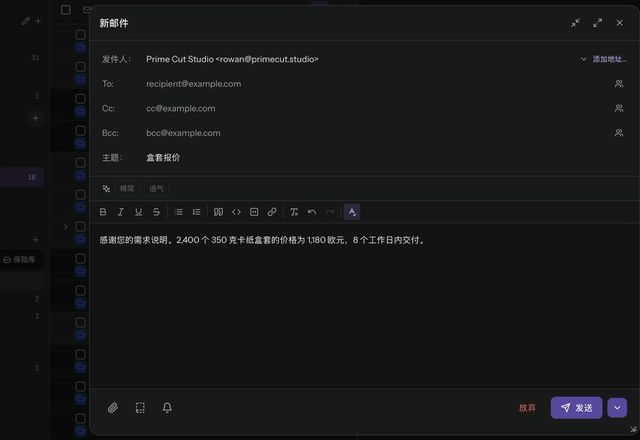Click the compose pencil icon in background sidebar
Image resolution: width=640 pixels, height=440 pixels.
pyautogui.click(x=25, y=21)
